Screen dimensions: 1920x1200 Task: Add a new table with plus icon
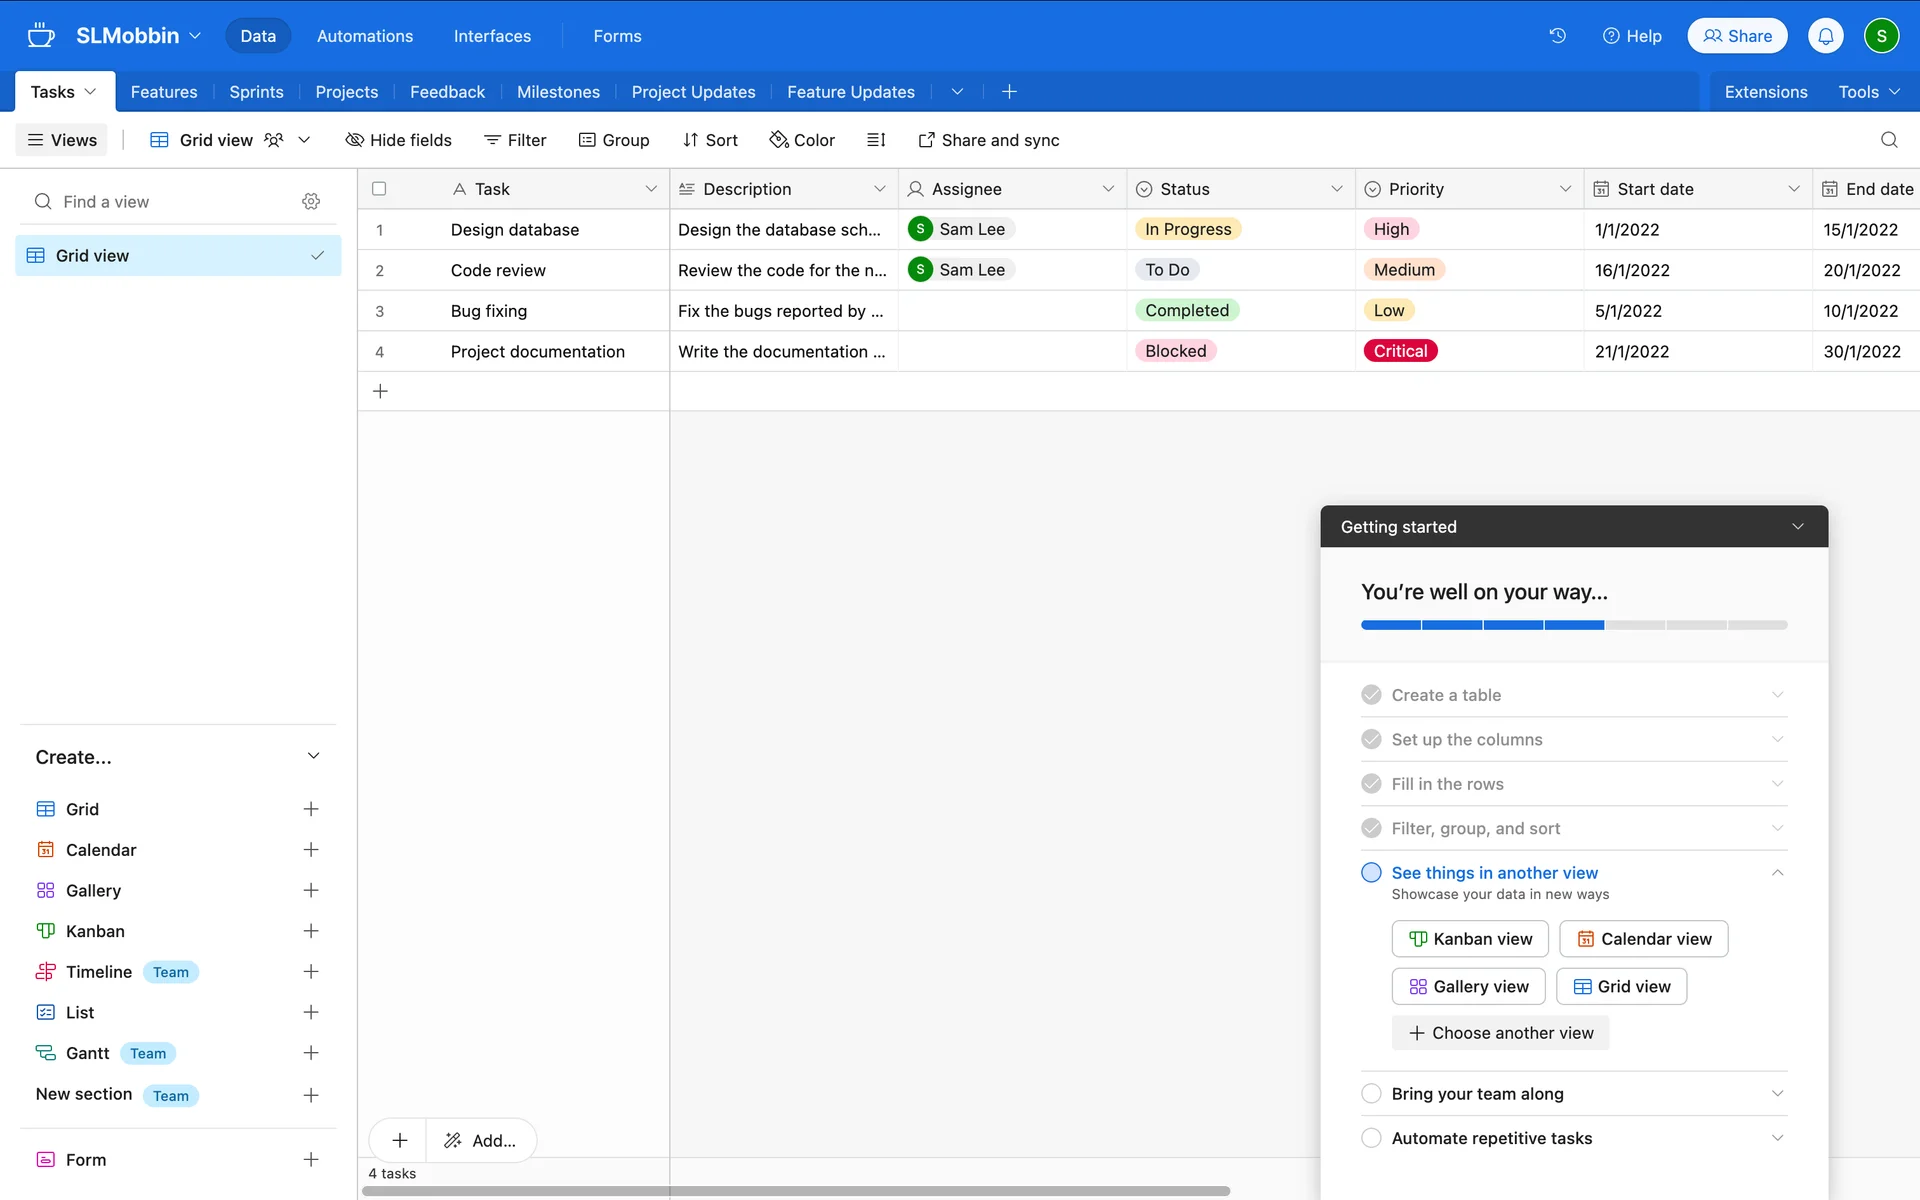[1009, 92]
